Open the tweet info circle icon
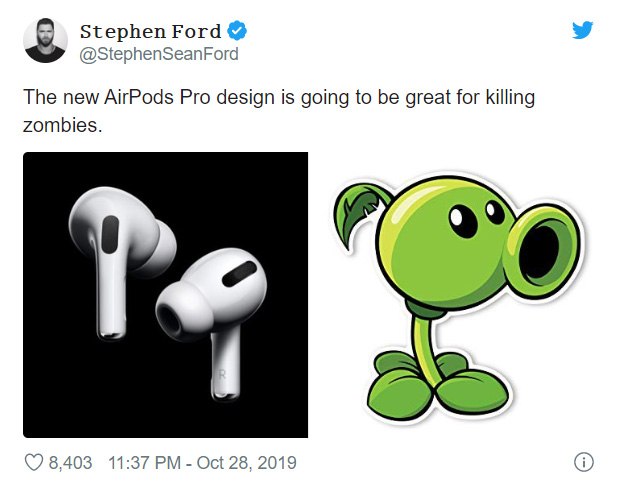 tap(584, 462)
